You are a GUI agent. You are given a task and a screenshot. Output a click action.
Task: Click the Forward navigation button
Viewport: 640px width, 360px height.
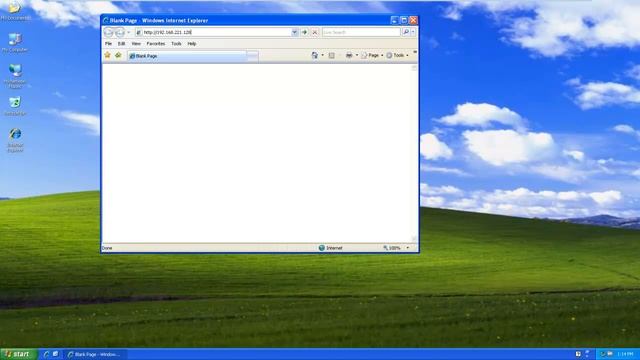click(x=120, y=32)
